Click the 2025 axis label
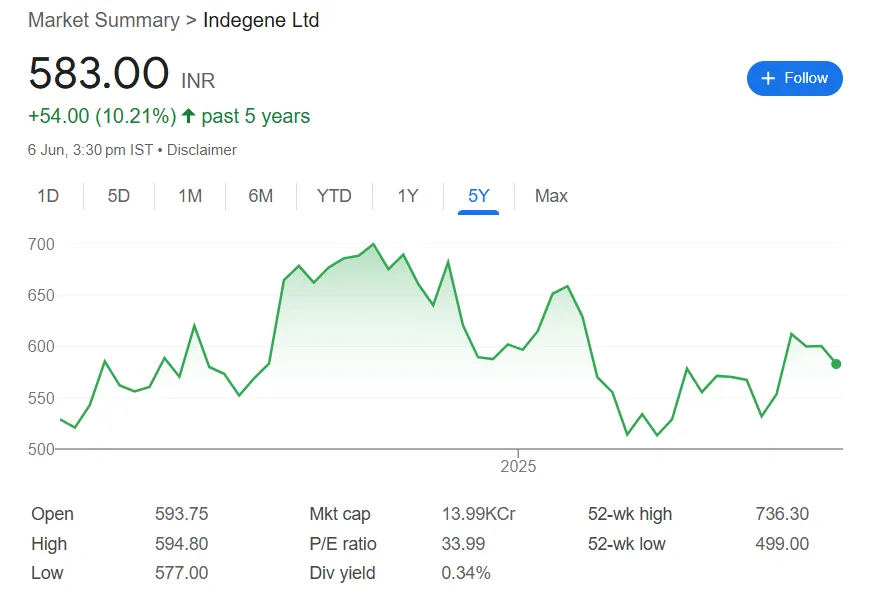Viewport: 882px width, 600px height. (x=518, y=466)
